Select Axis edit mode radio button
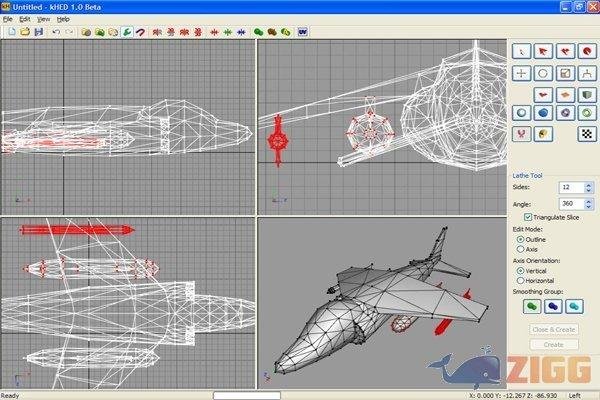The width and height of the screenshot is (600, 400). tap(520, 250)
